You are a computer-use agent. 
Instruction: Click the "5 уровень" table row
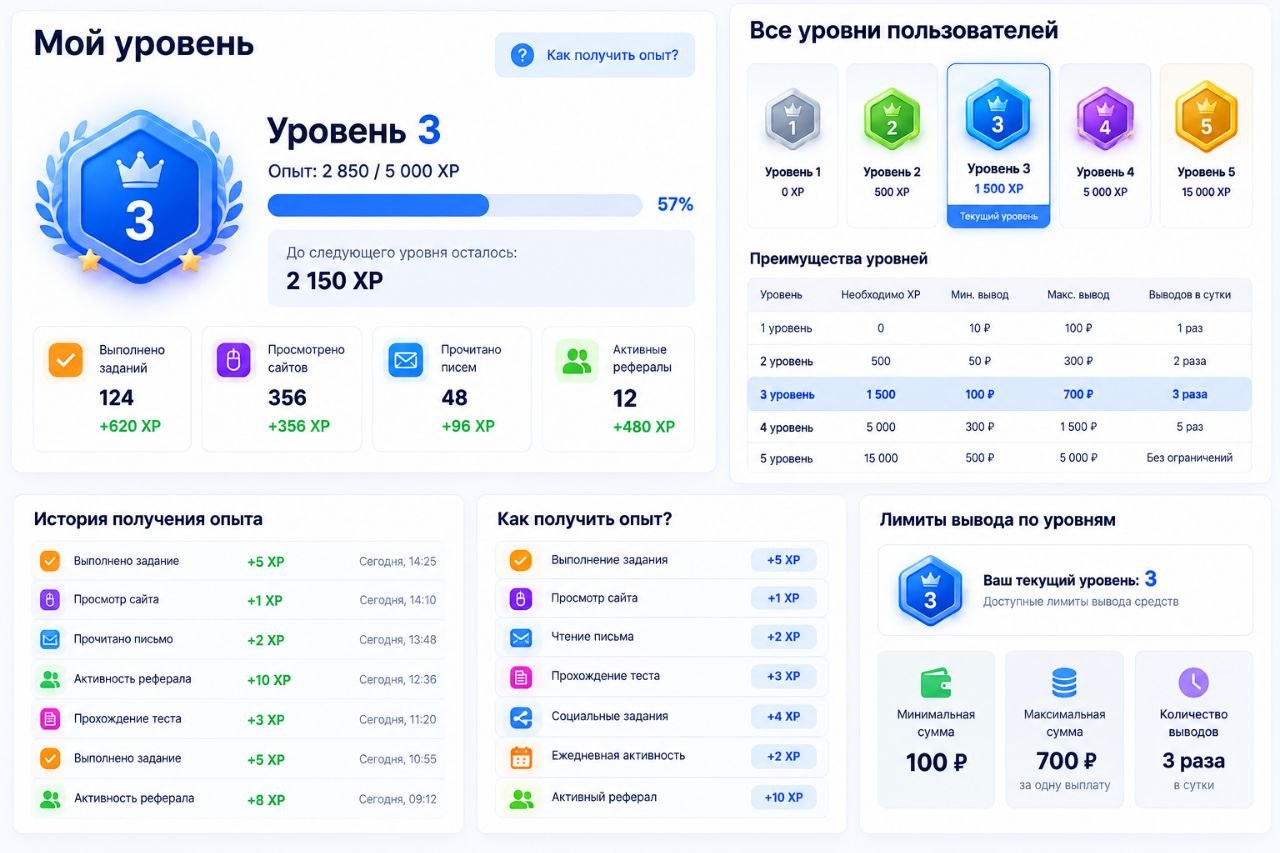point(1000,458)
